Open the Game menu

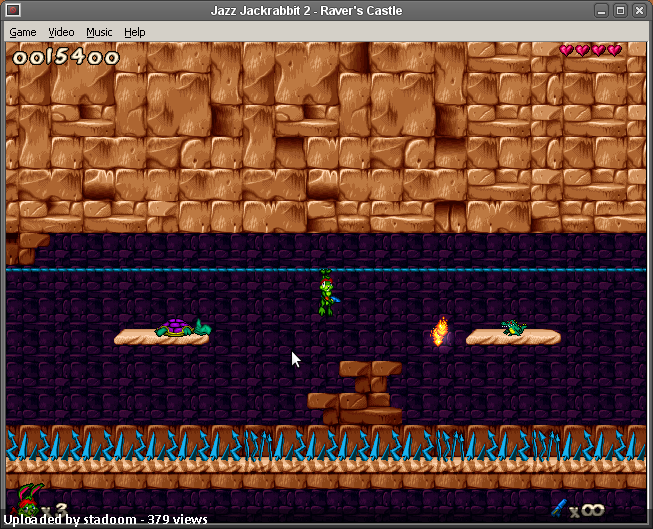pyautogui.click(x=23, y=32)
